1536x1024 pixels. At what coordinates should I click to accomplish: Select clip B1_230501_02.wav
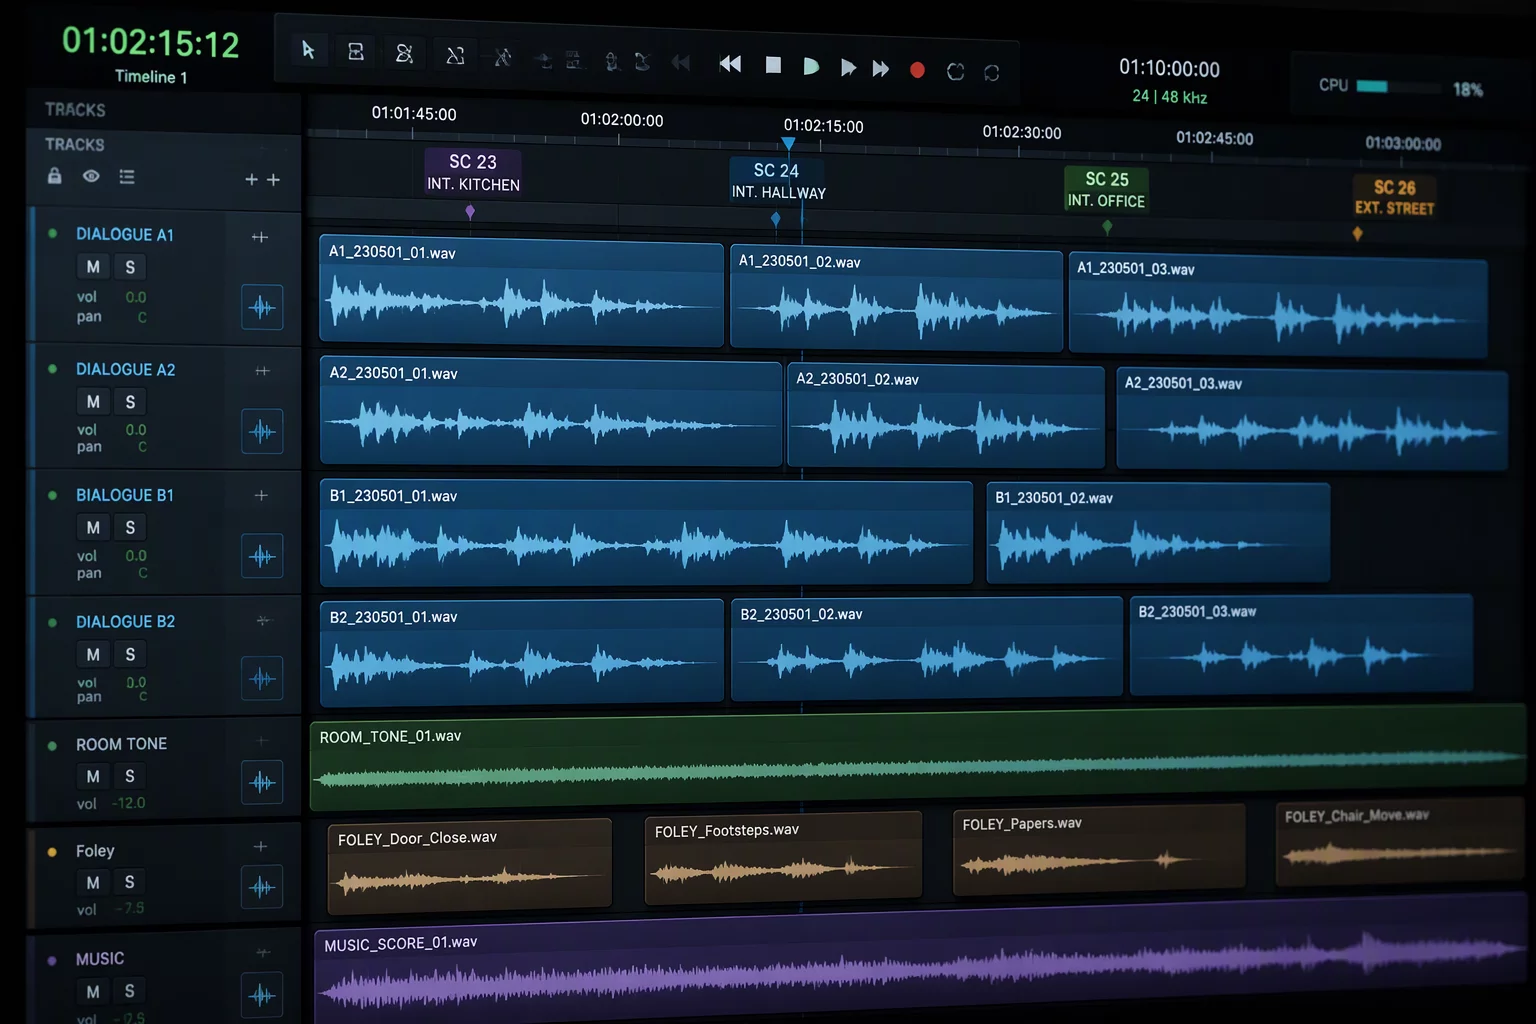click(x=1158, y=533)
